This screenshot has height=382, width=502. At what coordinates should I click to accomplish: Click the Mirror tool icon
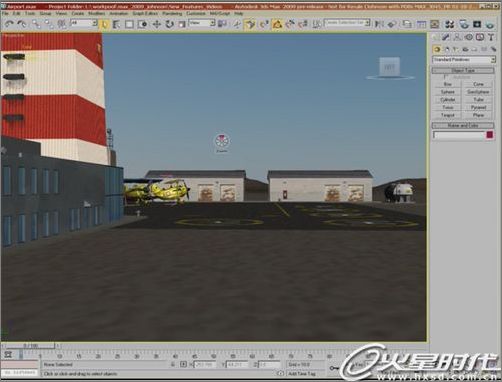click(x=379, y=24)
